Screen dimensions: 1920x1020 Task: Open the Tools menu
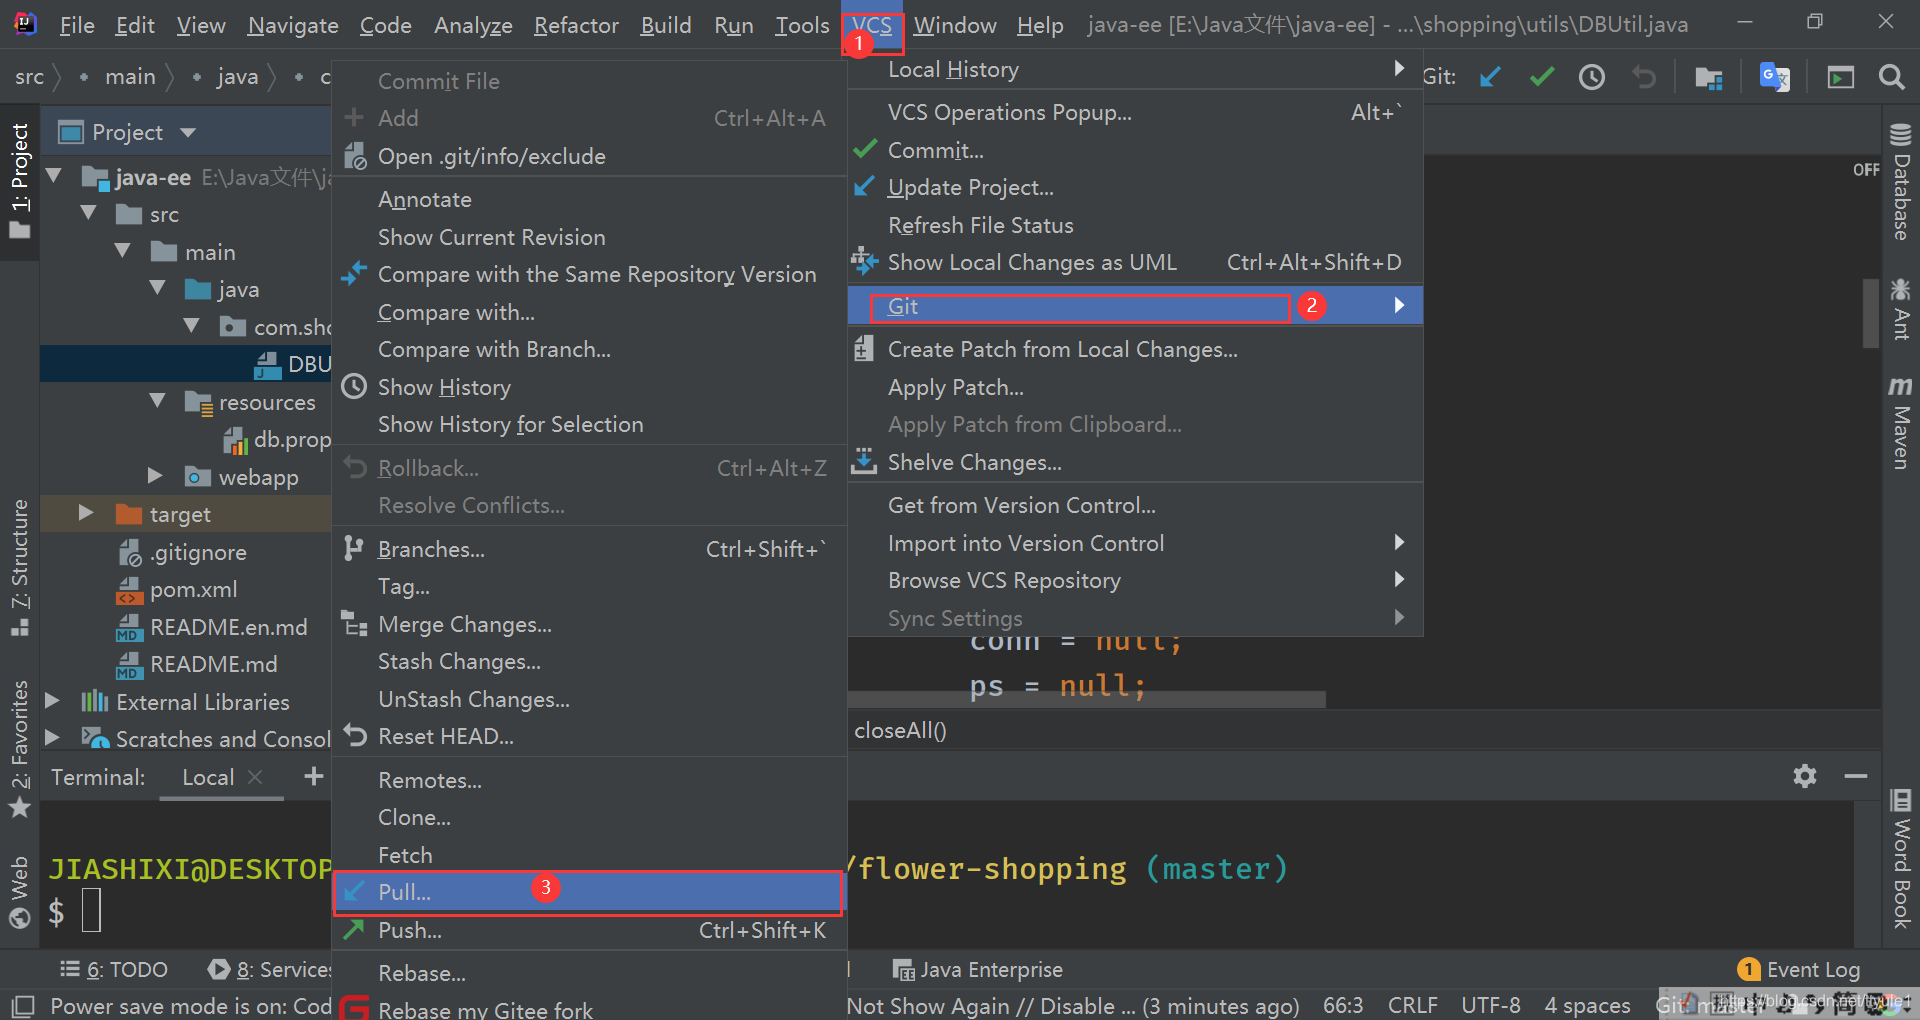(802, 25)
